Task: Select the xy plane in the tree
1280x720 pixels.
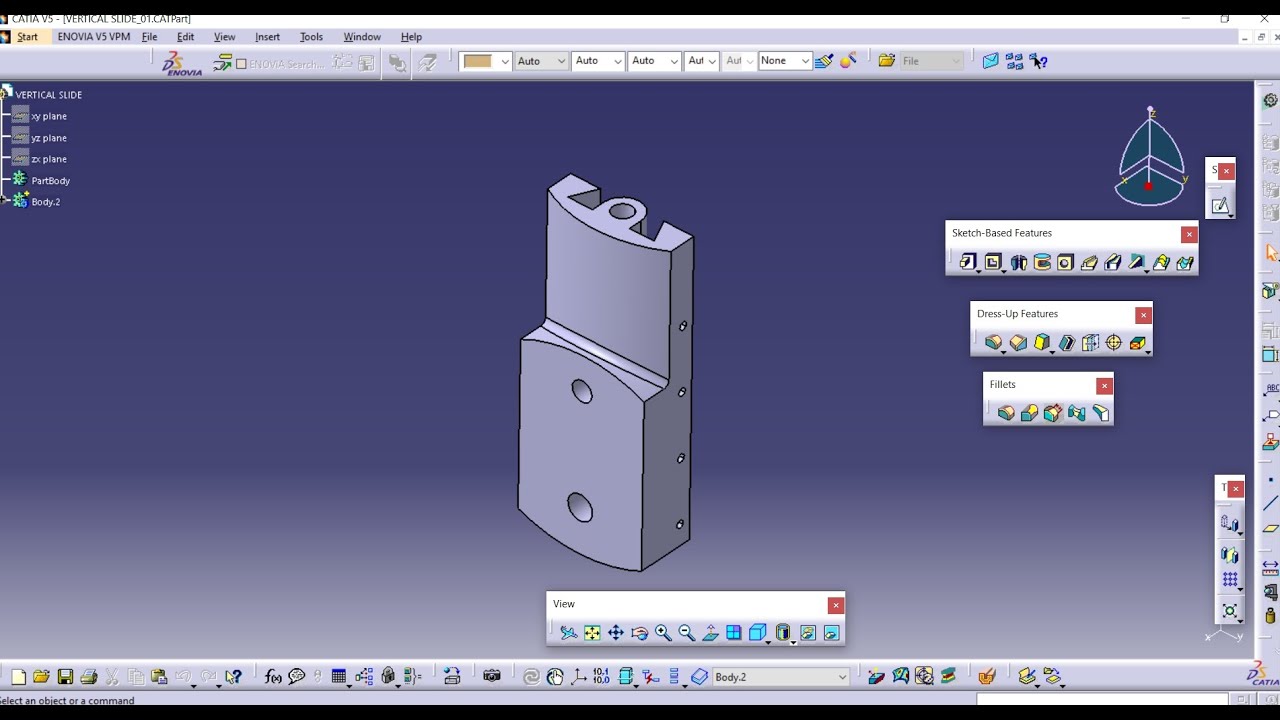Action: pos(48,116)
